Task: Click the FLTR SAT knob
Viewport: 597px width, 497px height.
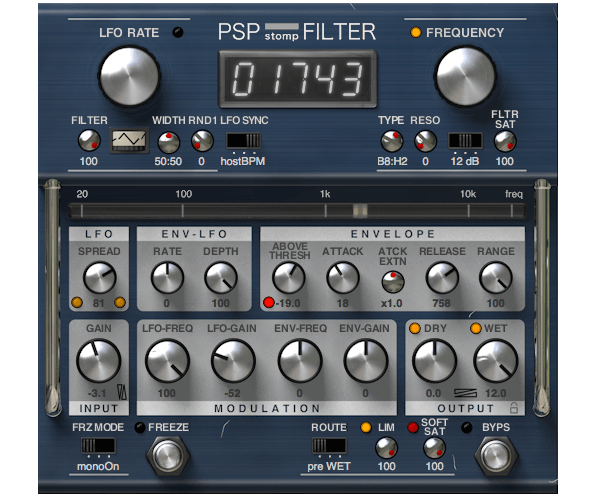Action: click(505, 141)
